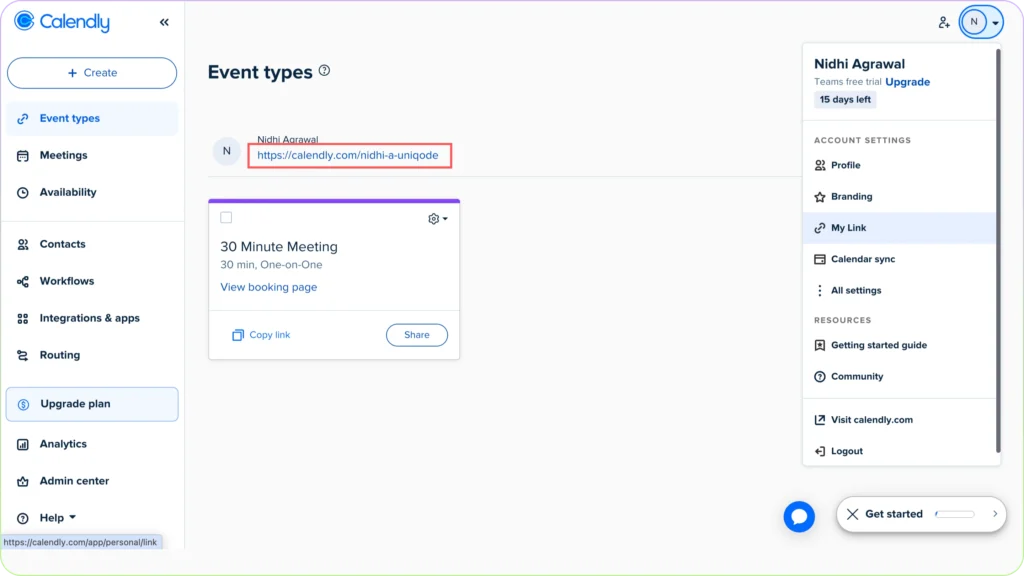Open View booking page link
This screenshot has height=576, width=1024.
pyautogui.click(x=268, y=287)
